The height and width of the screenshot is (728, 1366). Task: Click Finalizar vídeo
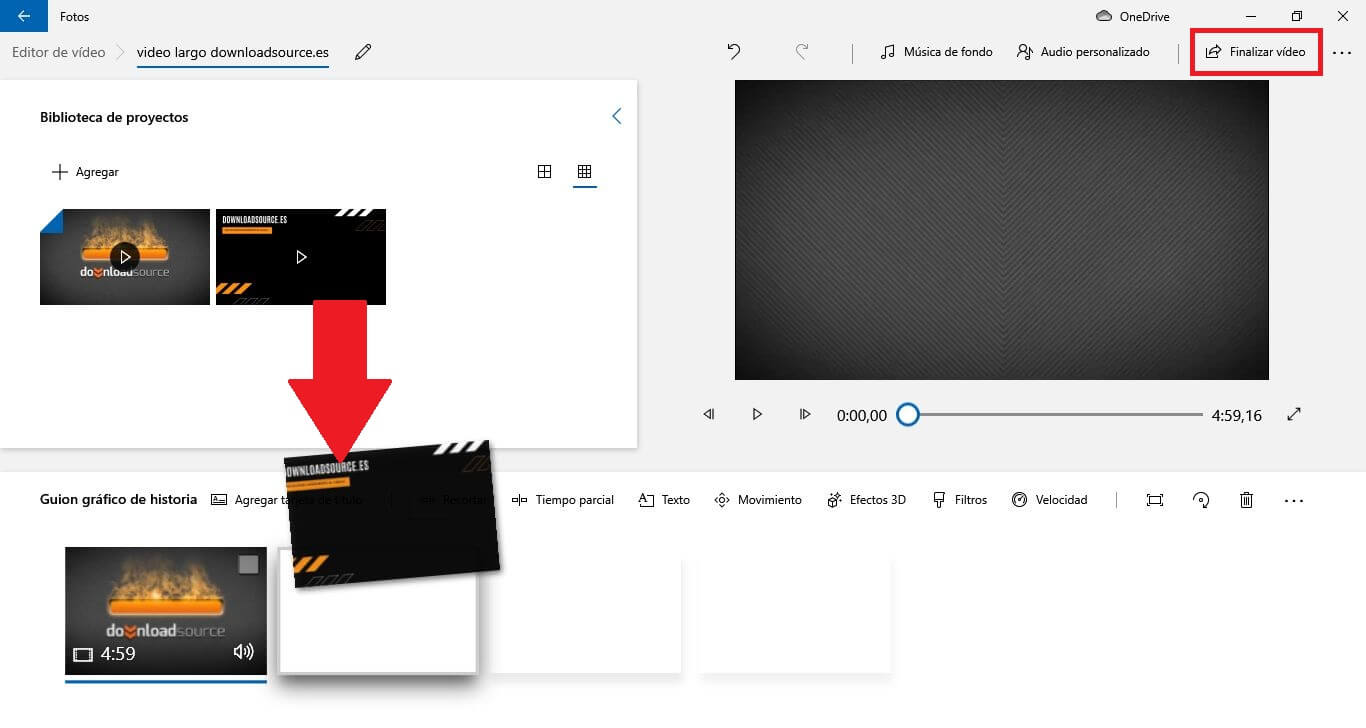tap(1256, 52)
